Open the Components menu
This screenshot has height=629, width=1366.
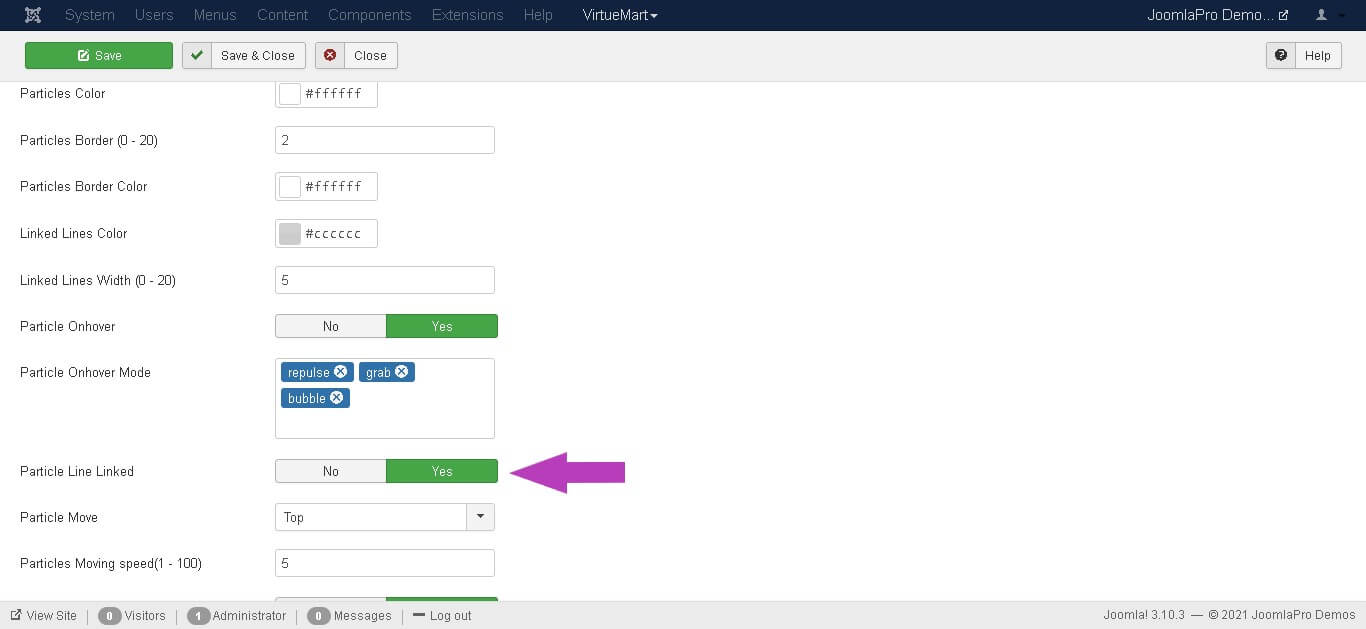369,15
